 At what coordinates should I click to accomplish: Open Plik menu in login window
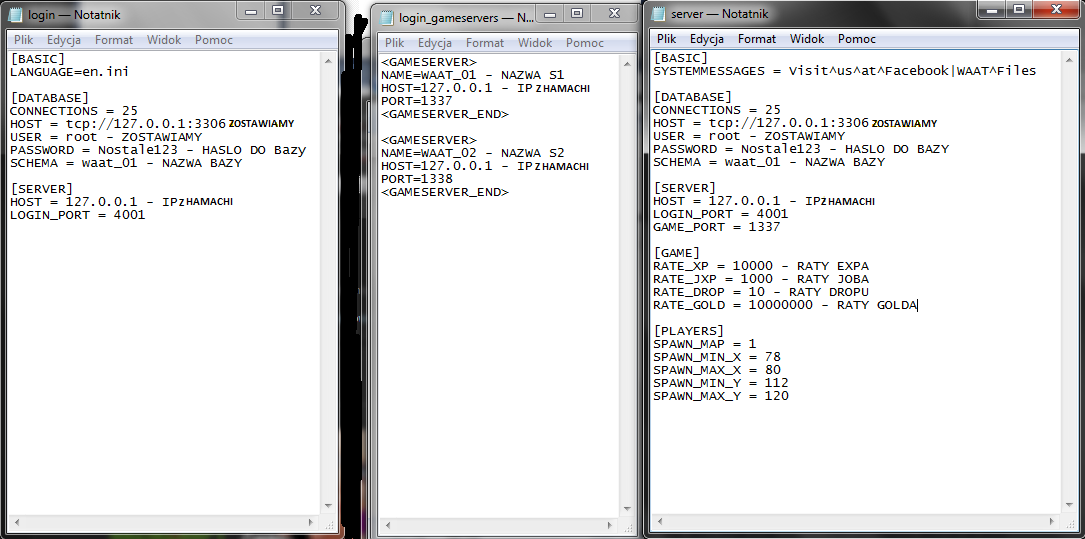[24, 40]
